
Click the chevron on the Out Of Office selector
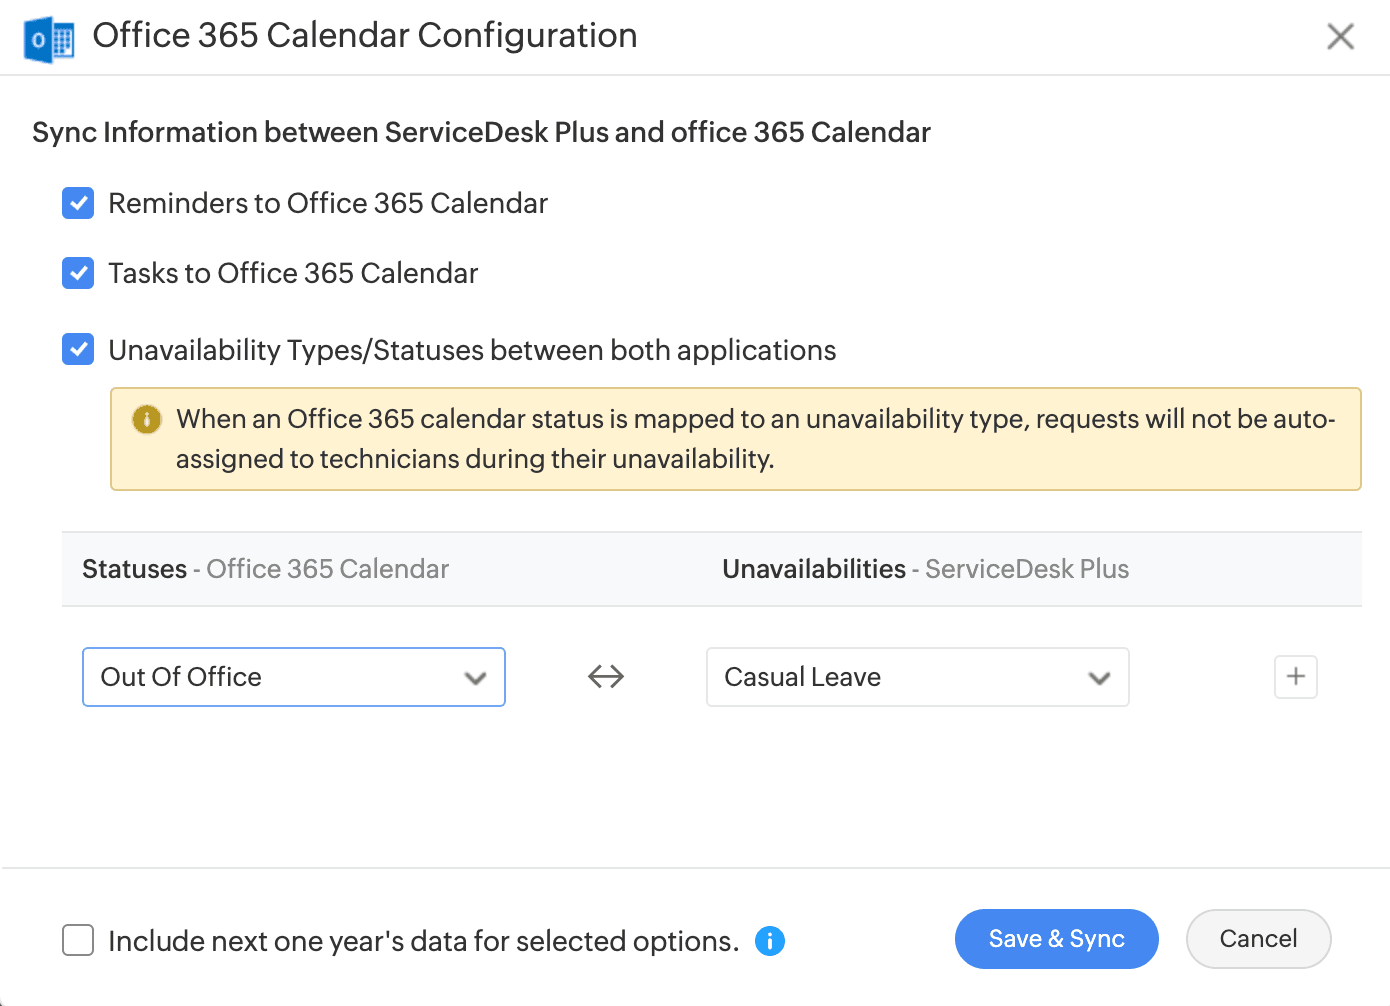point(475,677)
